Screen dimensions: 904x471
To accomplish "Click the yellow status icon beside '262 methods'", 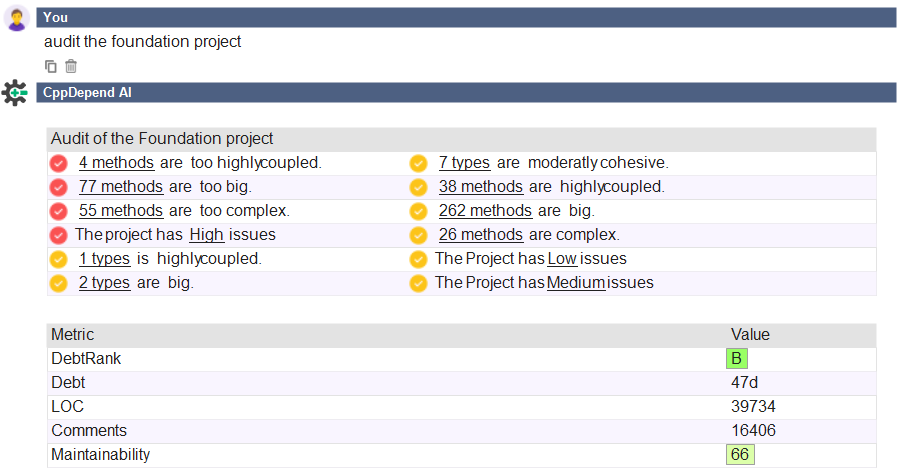I will 419,212.
